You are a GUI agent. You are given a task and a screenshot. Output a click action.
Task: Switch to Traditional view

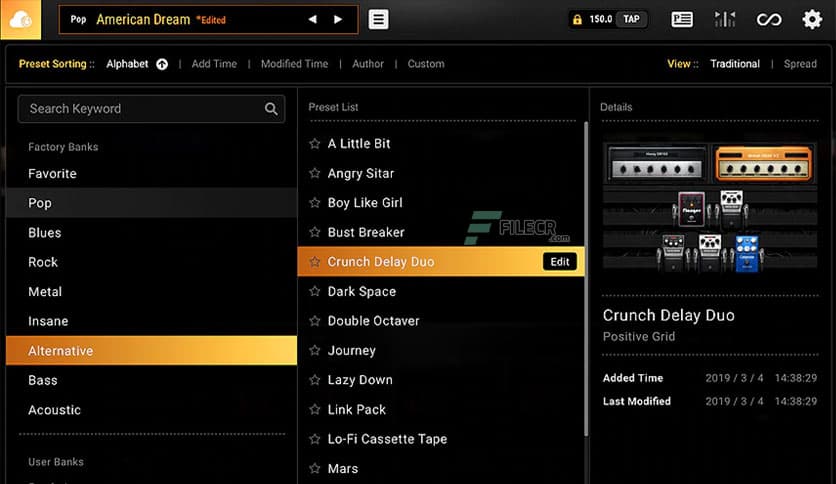[x=735, y=64]
